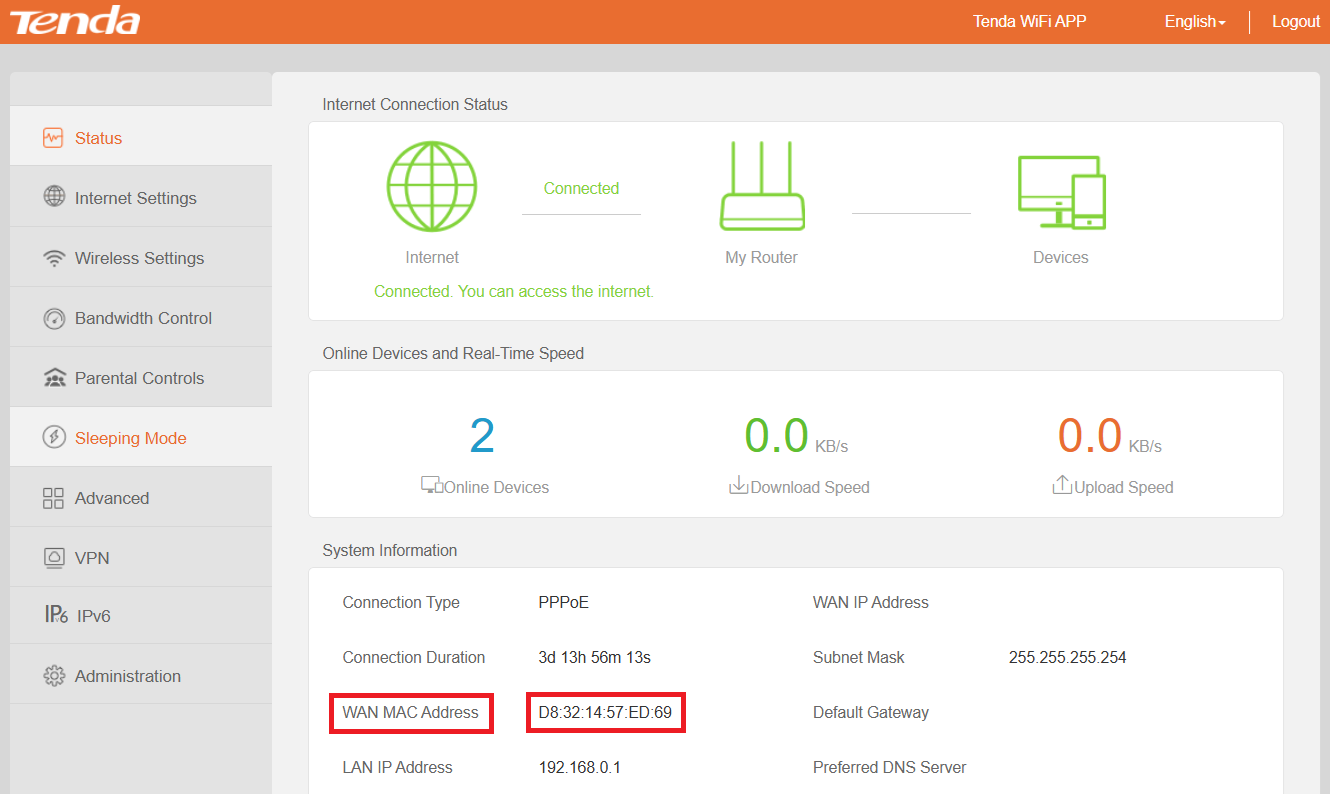Screen dimensions: 1330x794
Task: Click the Tenda logo
Action: (75, 21)
